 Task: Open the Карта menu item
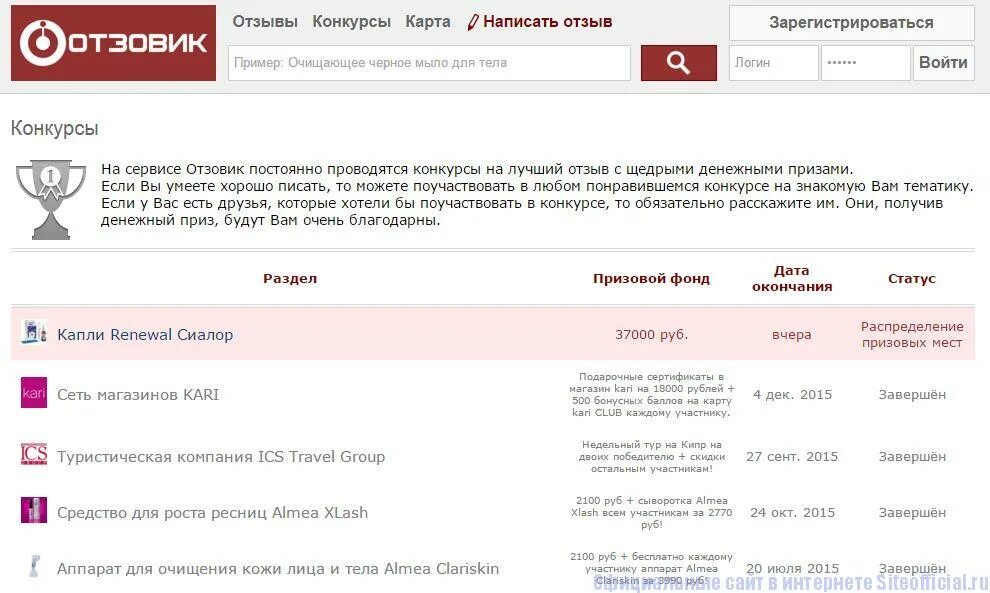[x=428, y=21]
